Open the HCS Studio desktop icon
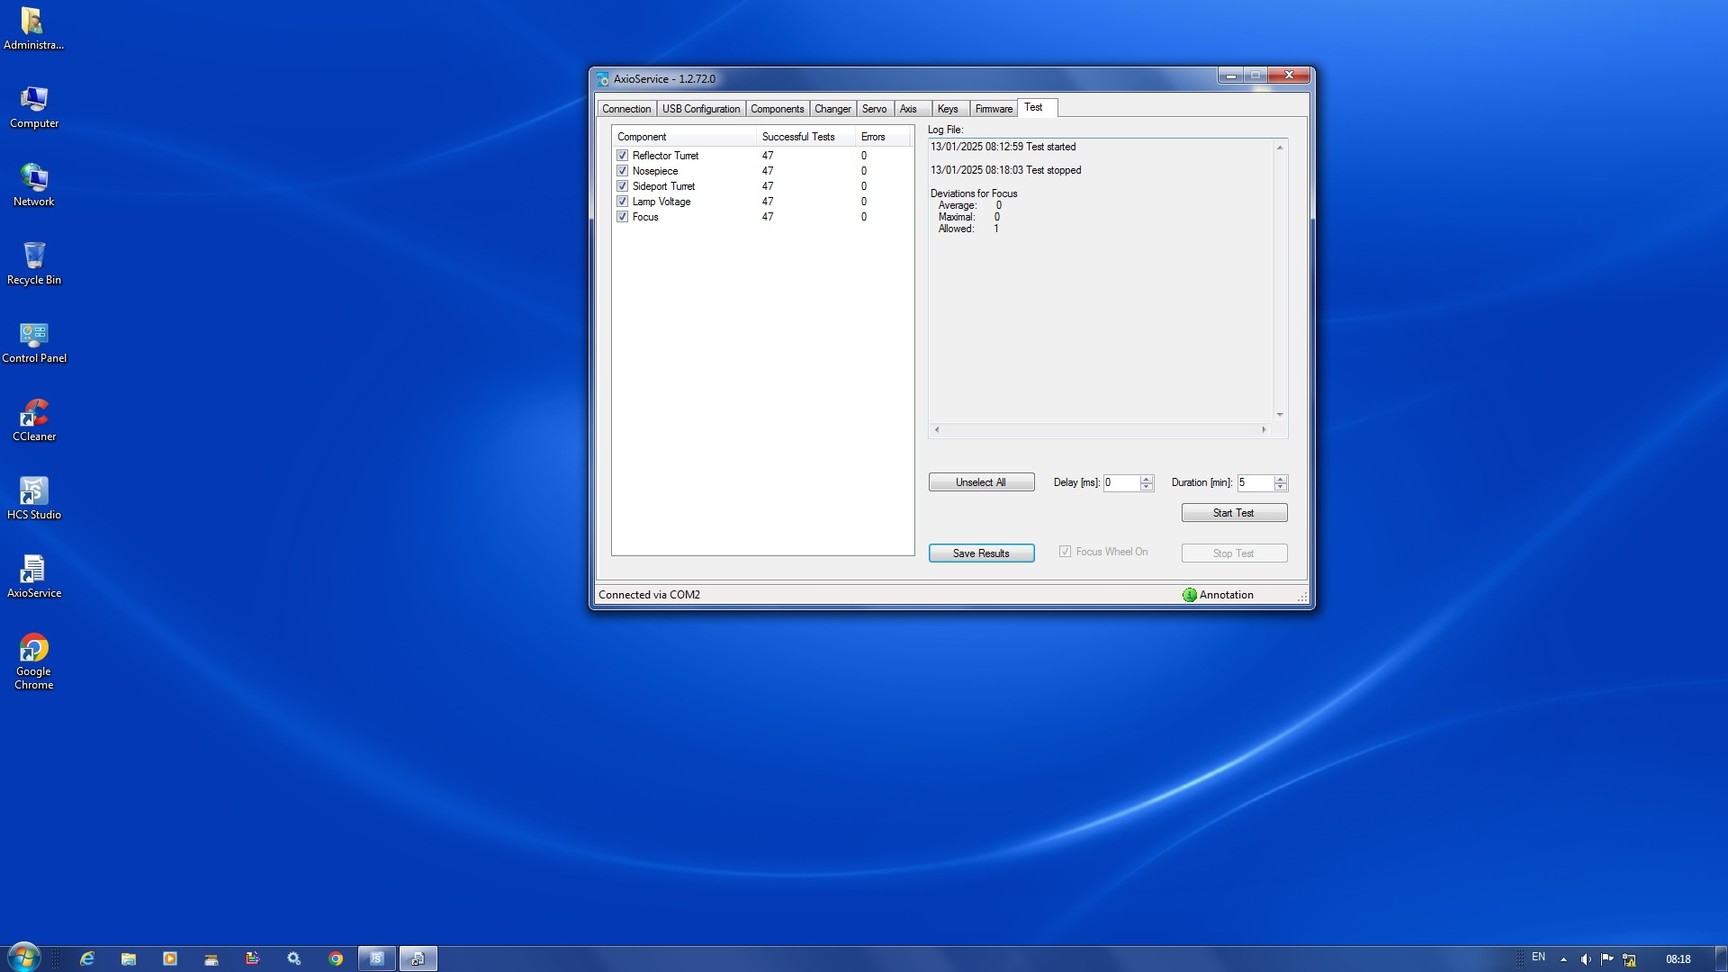The height and width of the screenshot is (972, 1728). (x=34, y=493)
